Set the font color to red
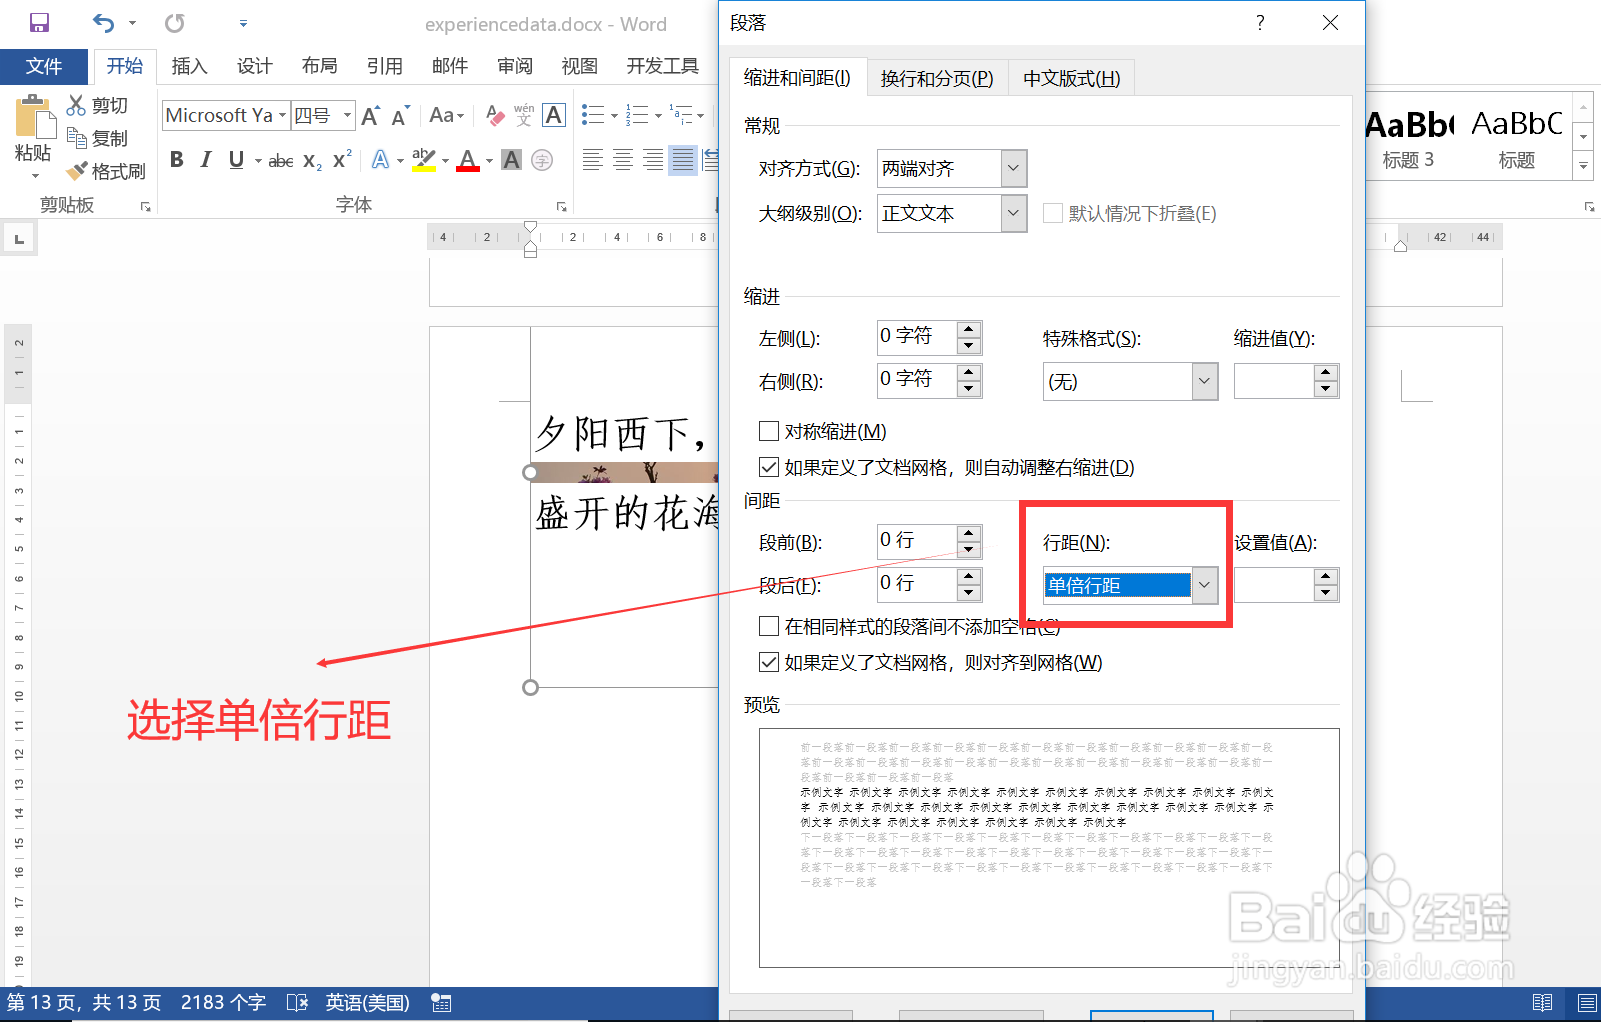 click(x=467, y=159)
